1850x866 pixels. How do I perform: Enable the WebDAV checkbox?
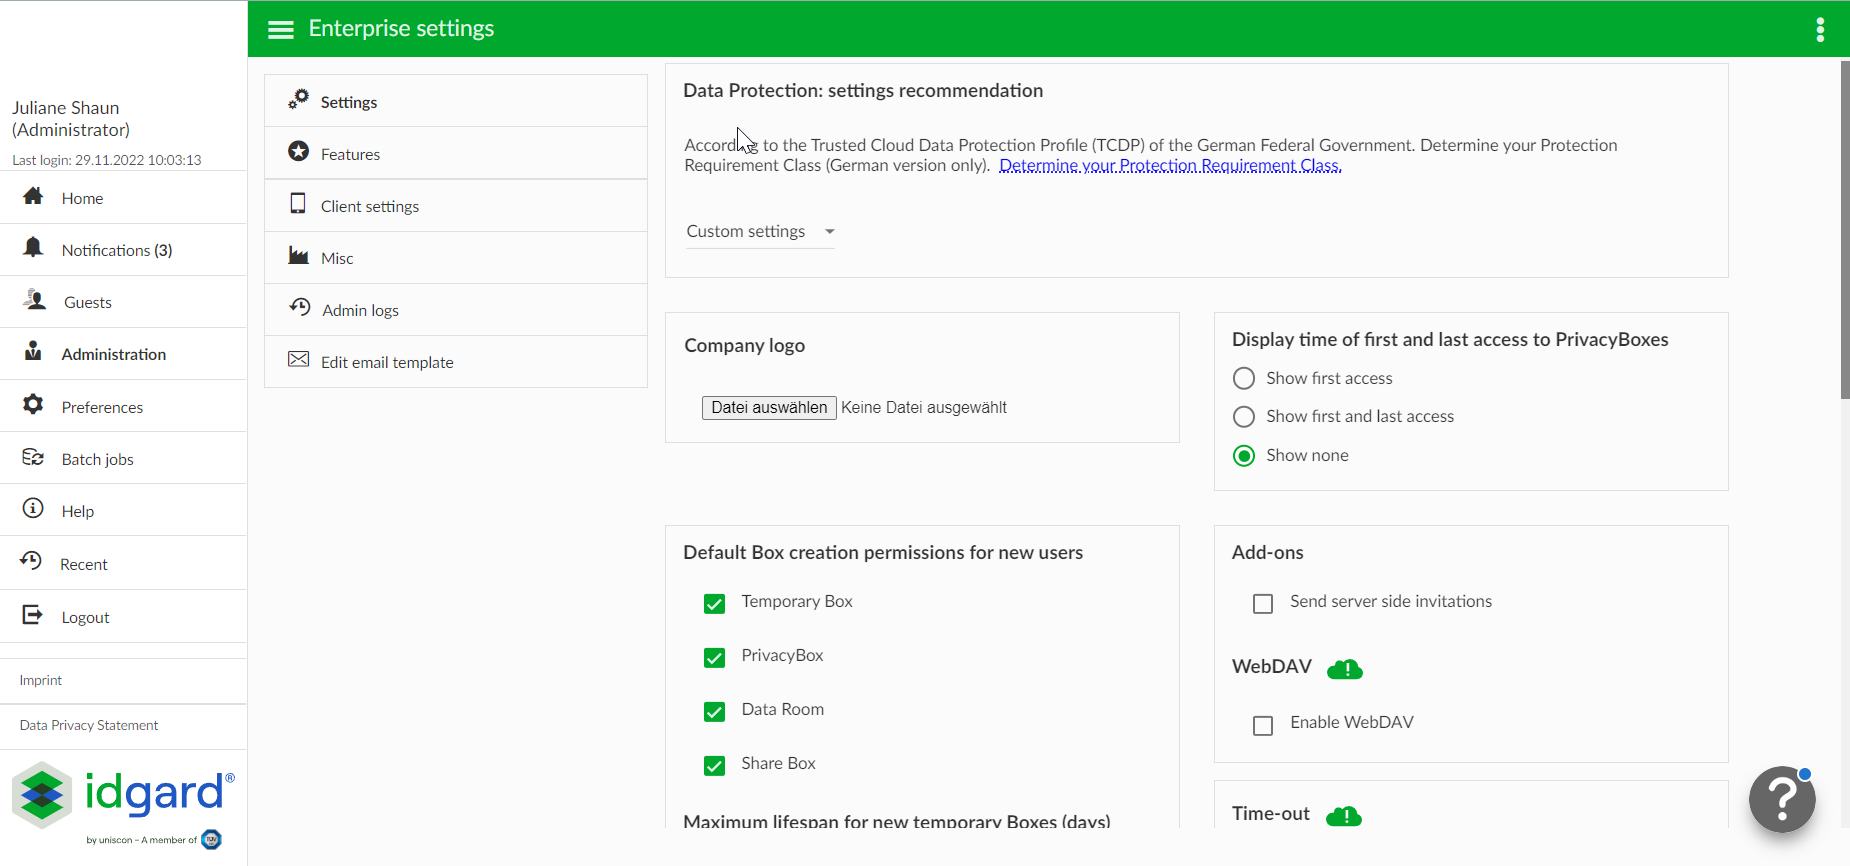click(1263, 725)
